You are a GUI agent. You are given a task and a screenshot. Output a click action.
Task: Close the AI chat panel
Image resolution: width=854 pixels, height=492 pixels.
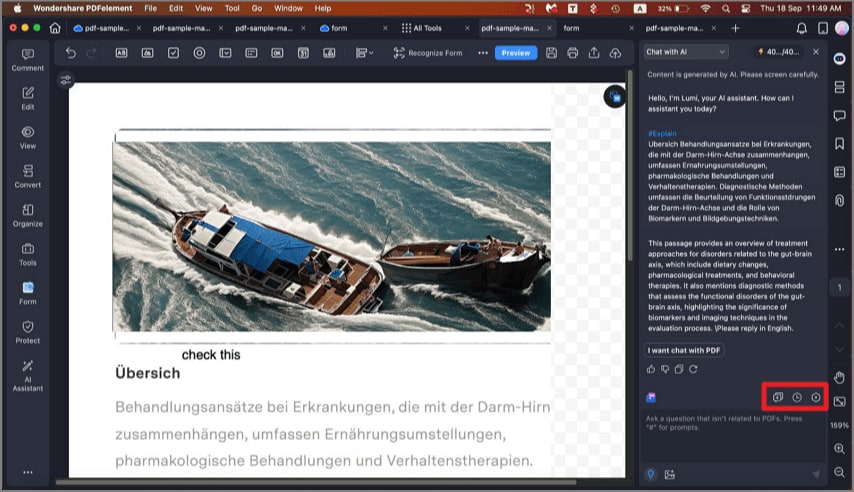point(816,52)
